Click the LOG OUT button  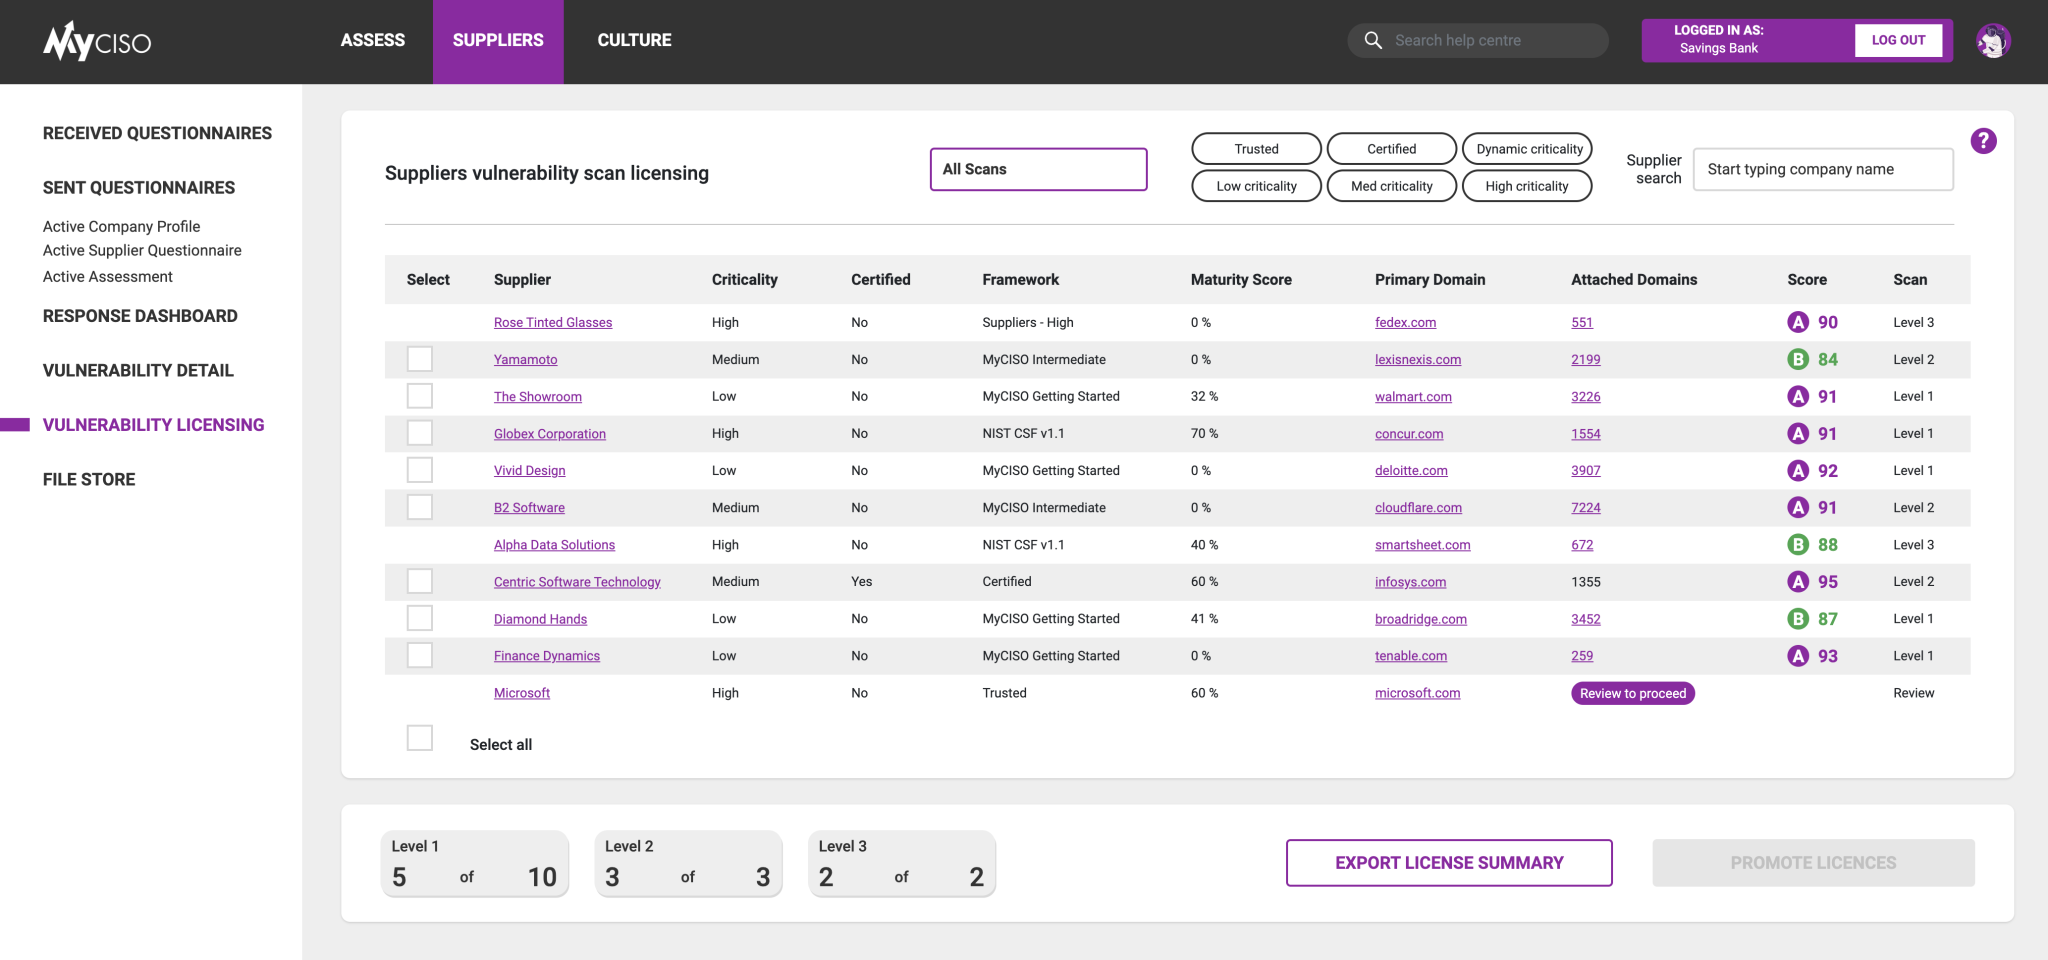[x=1898, y=40]
